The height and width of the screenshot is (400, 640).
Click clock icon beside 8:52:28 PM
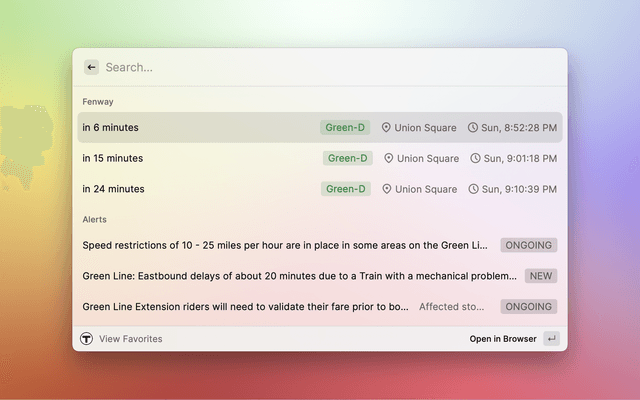pos(472,128)
